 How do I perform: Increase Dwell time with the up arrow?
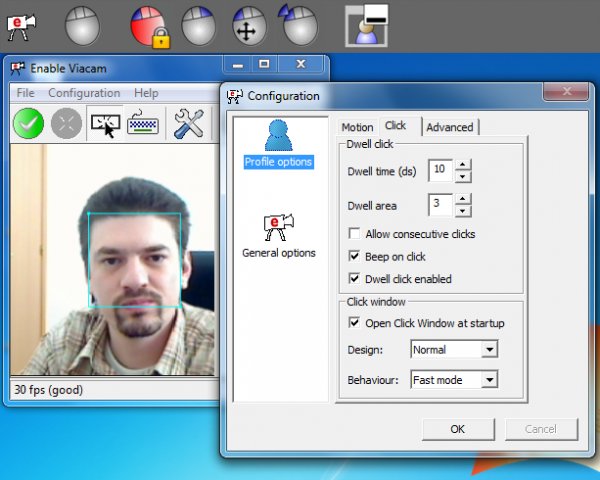tap(462, 165)
